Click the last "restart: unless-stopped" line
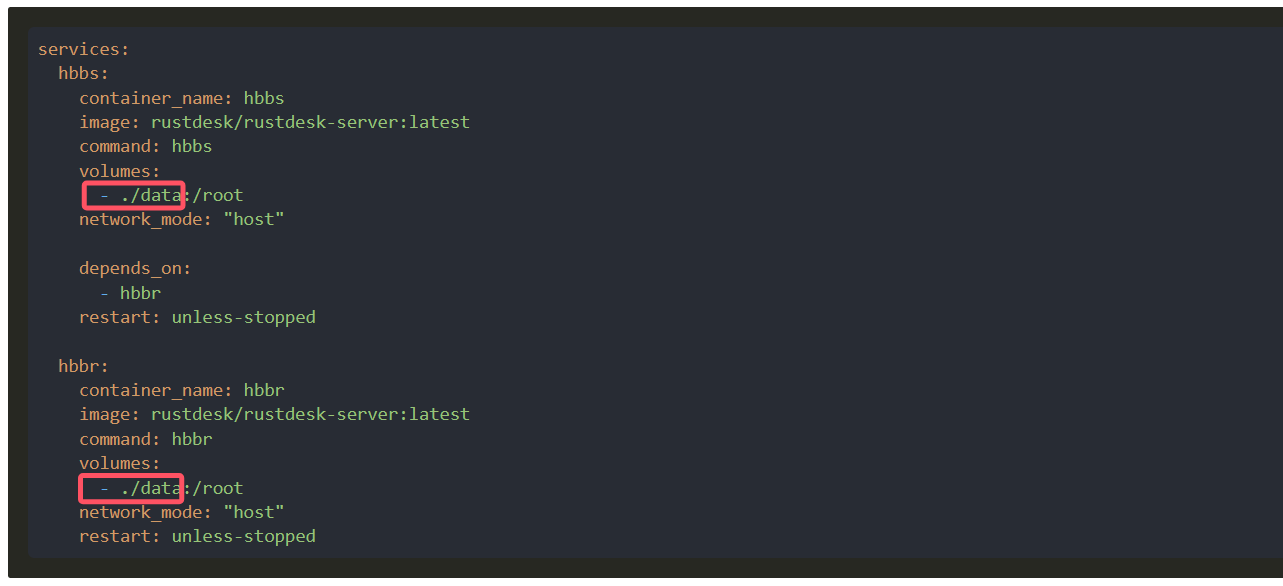This screenshot has height=586, width=1283. tap(198, 536)
